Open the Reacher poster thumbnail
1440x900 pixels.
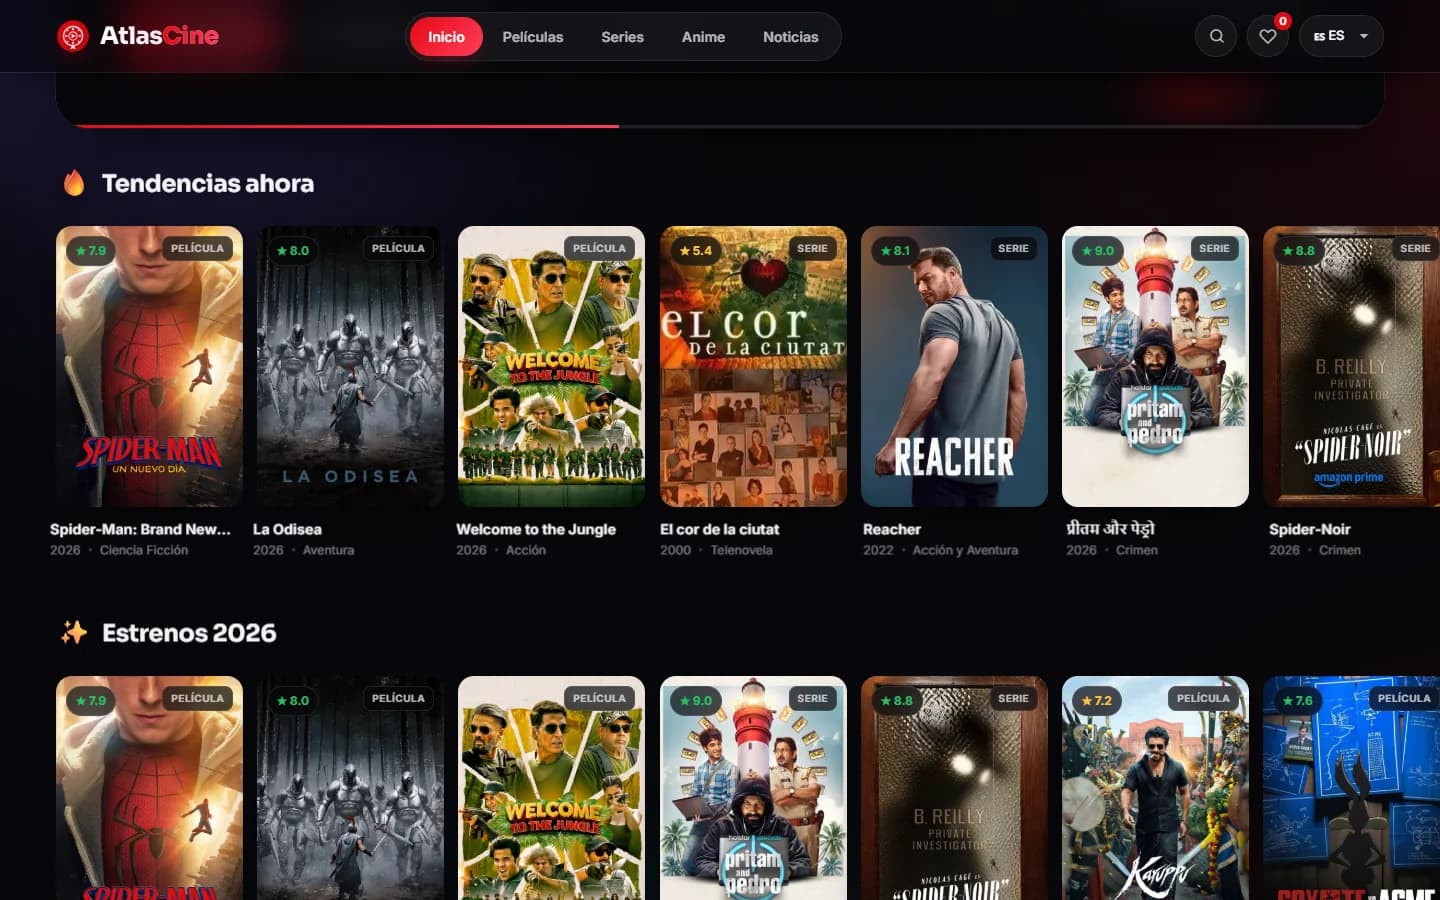pos(954,366)
